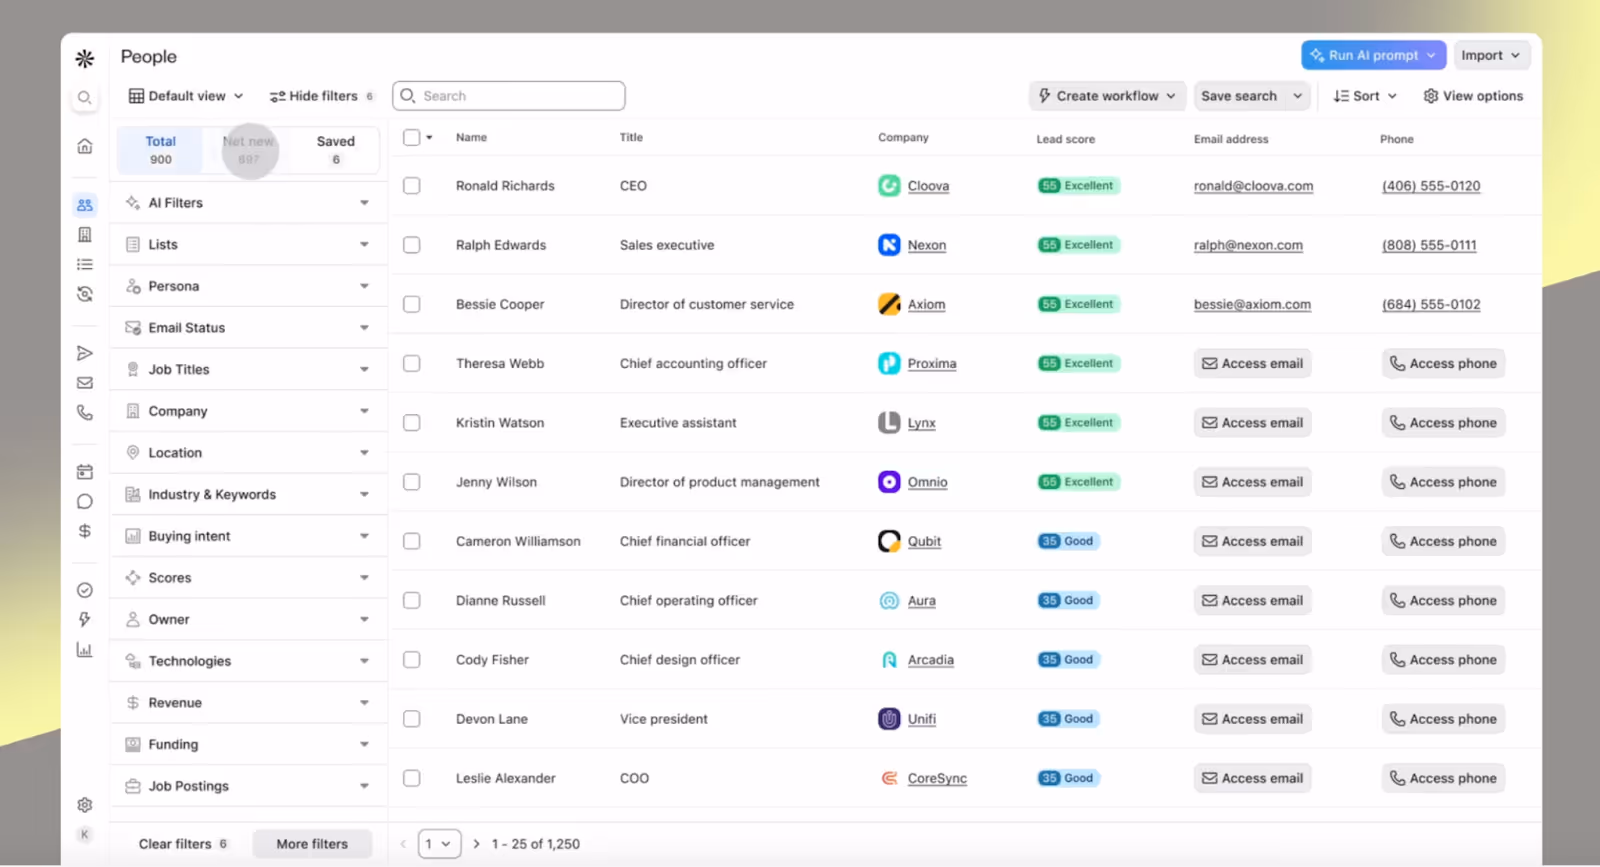Open the Run AI prompt menu

[1373, 55]
